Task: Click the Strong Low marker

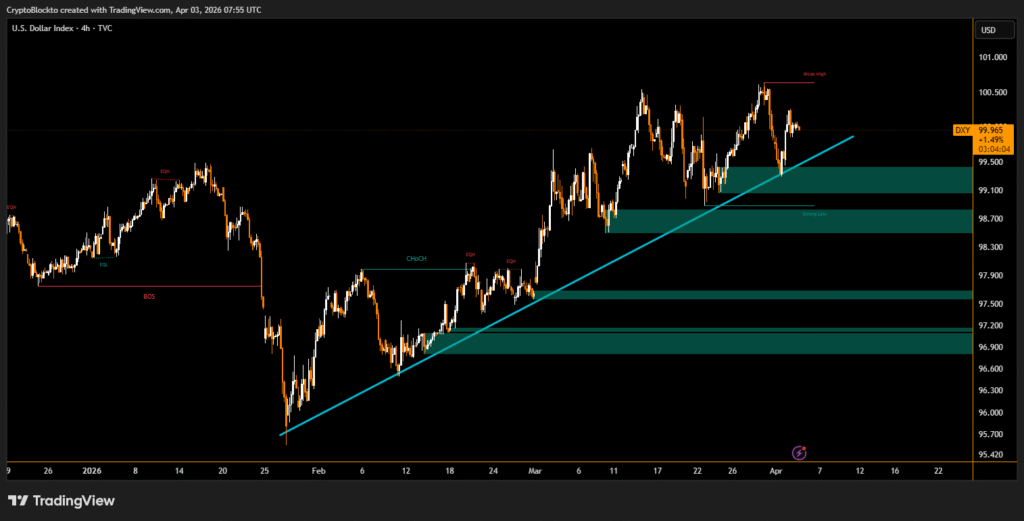Action: click(813, 214)
